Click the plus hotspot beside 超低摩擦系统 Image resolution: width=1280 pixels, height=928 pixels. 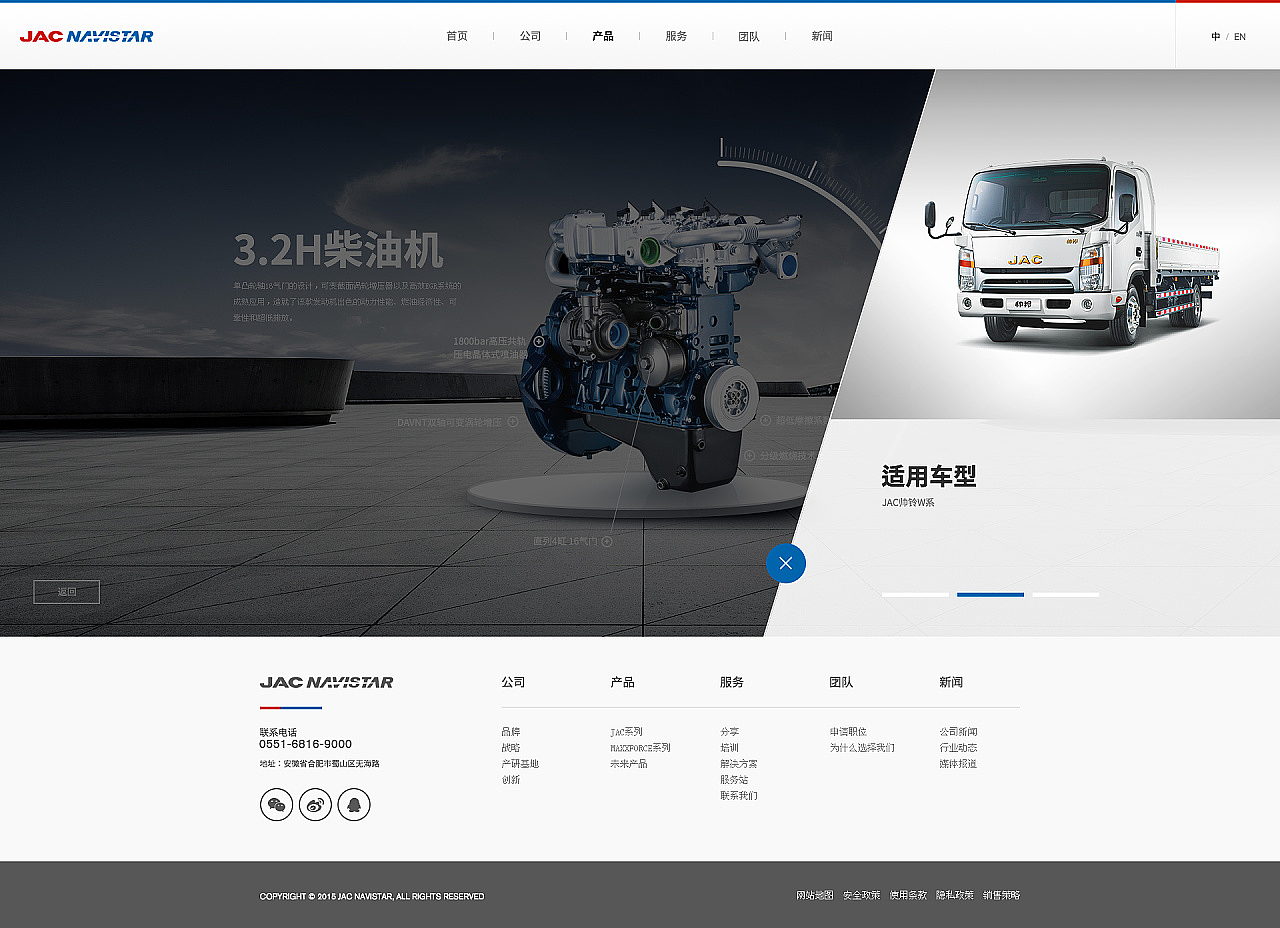(766, 420)
